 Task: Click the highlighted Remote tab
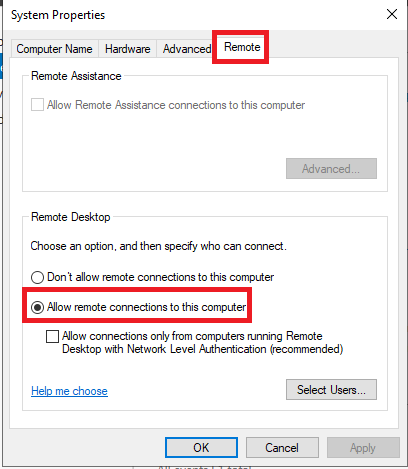(x=242, y=47)
